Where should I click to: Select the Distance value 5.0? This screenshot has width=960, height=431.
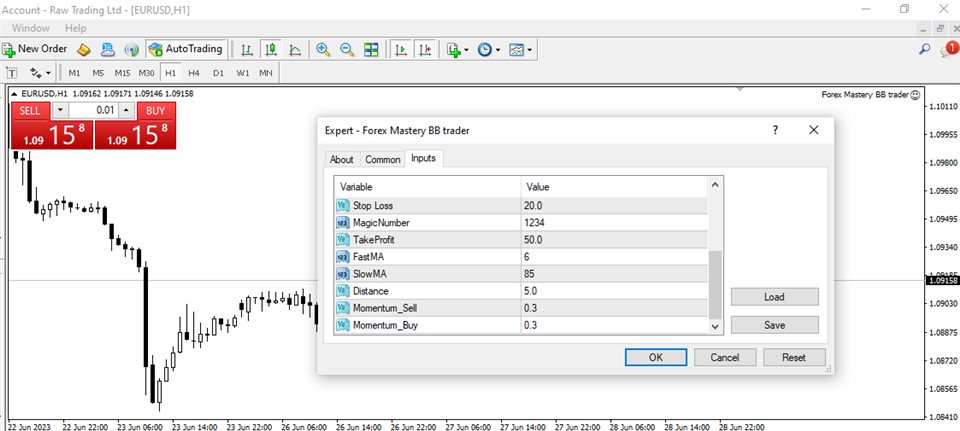pos(614,291)
